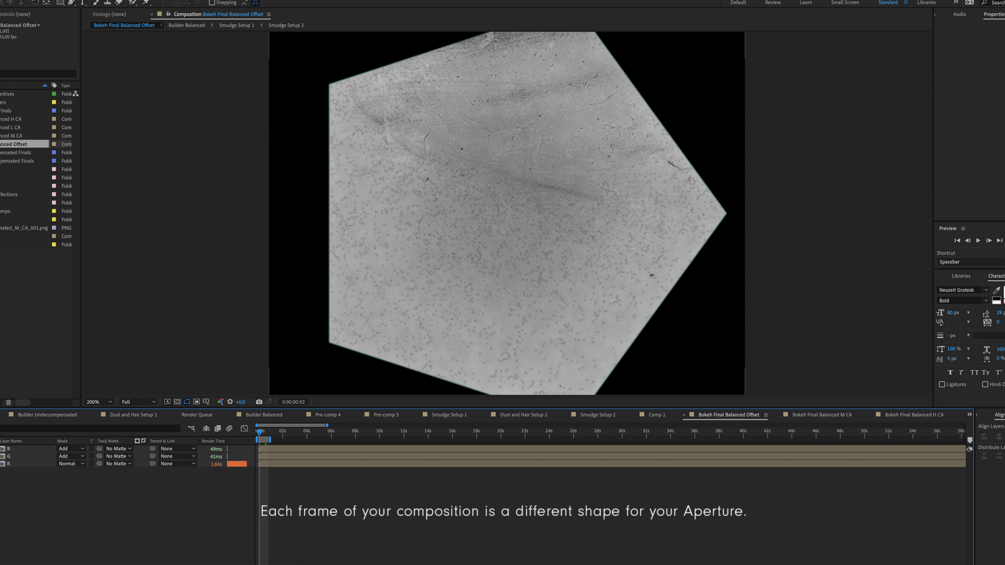
Task: Click the motion blur icon in the timeline
Action: [x=229, y=429]
